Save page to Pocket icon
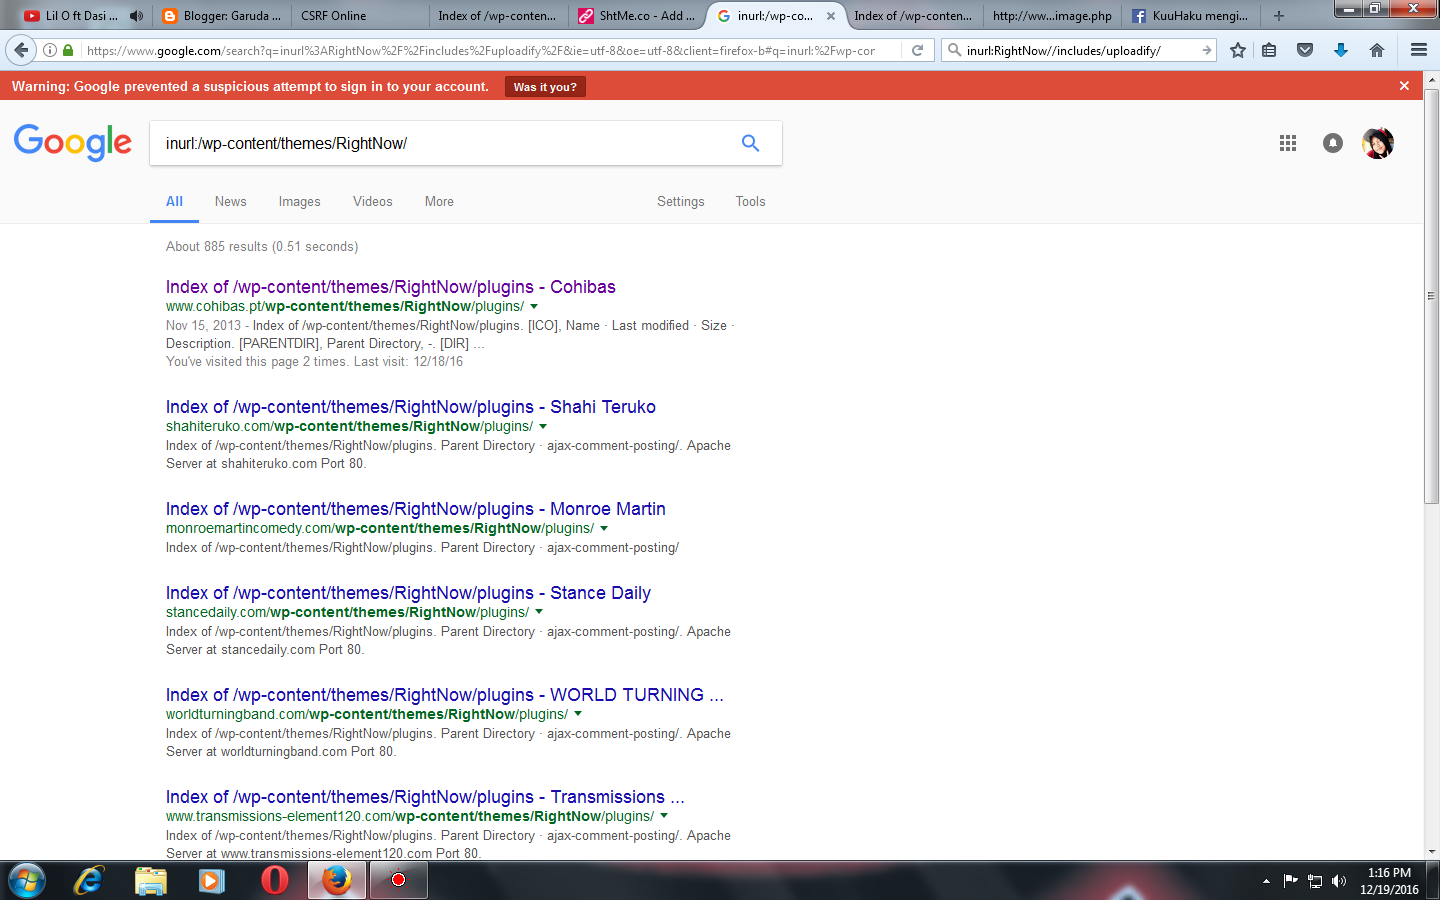This screenshot has height=900, width=1440. (x=1305, y=50)
